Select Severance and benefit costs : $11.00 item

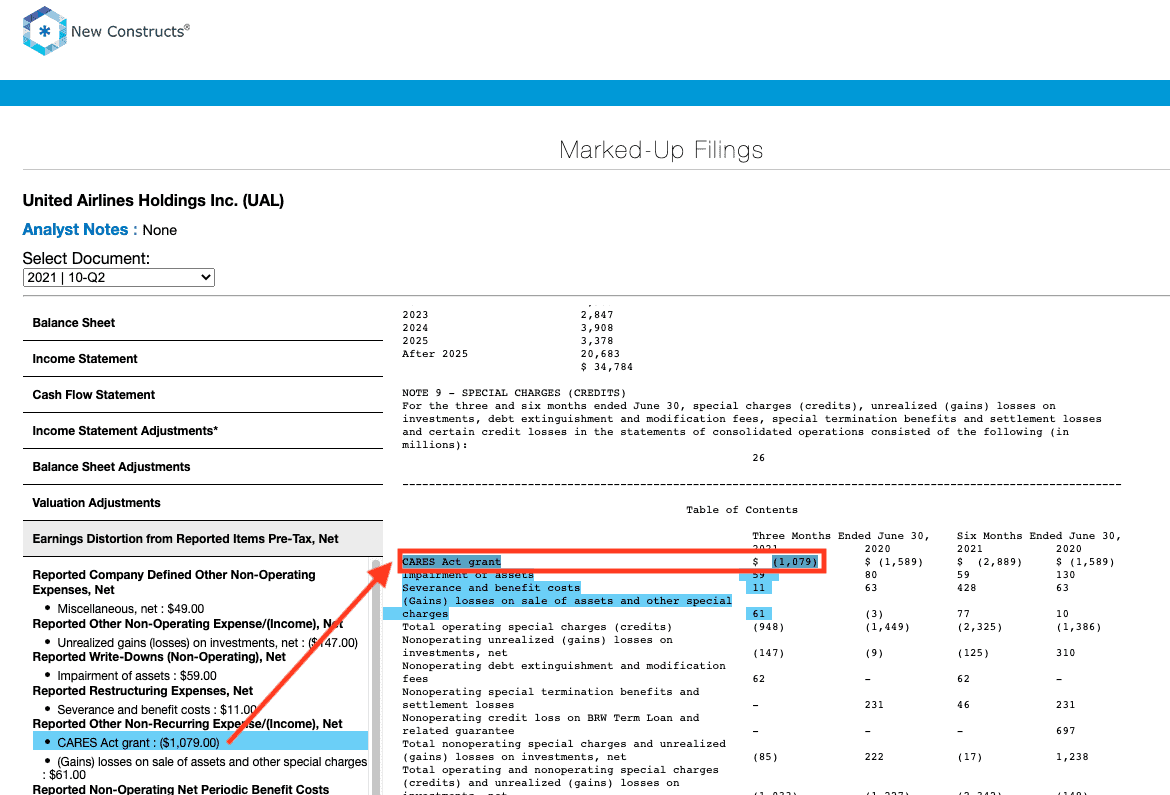pyautogui.click(x=157, y=710)
